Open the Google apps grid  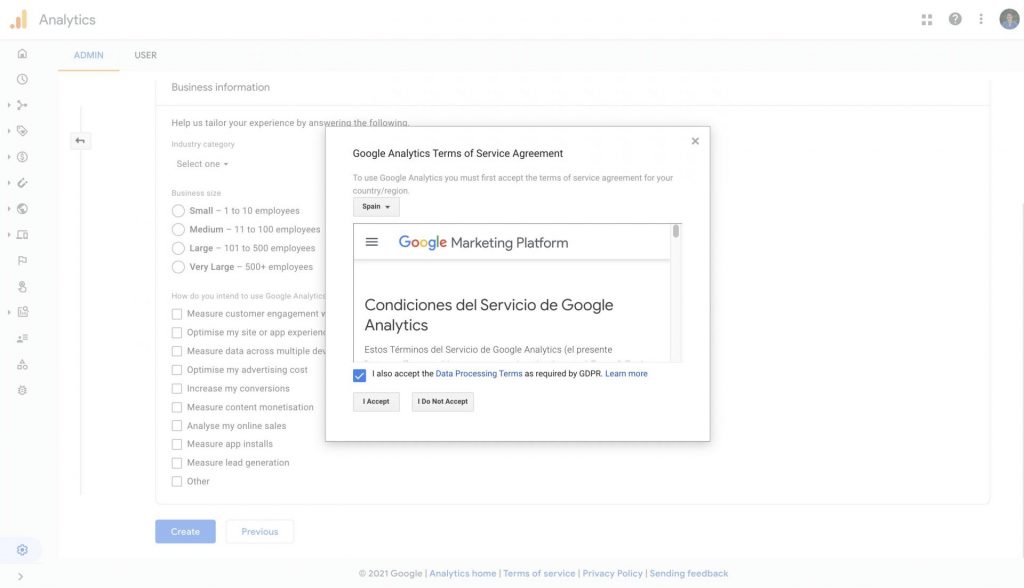pos(927,20)
